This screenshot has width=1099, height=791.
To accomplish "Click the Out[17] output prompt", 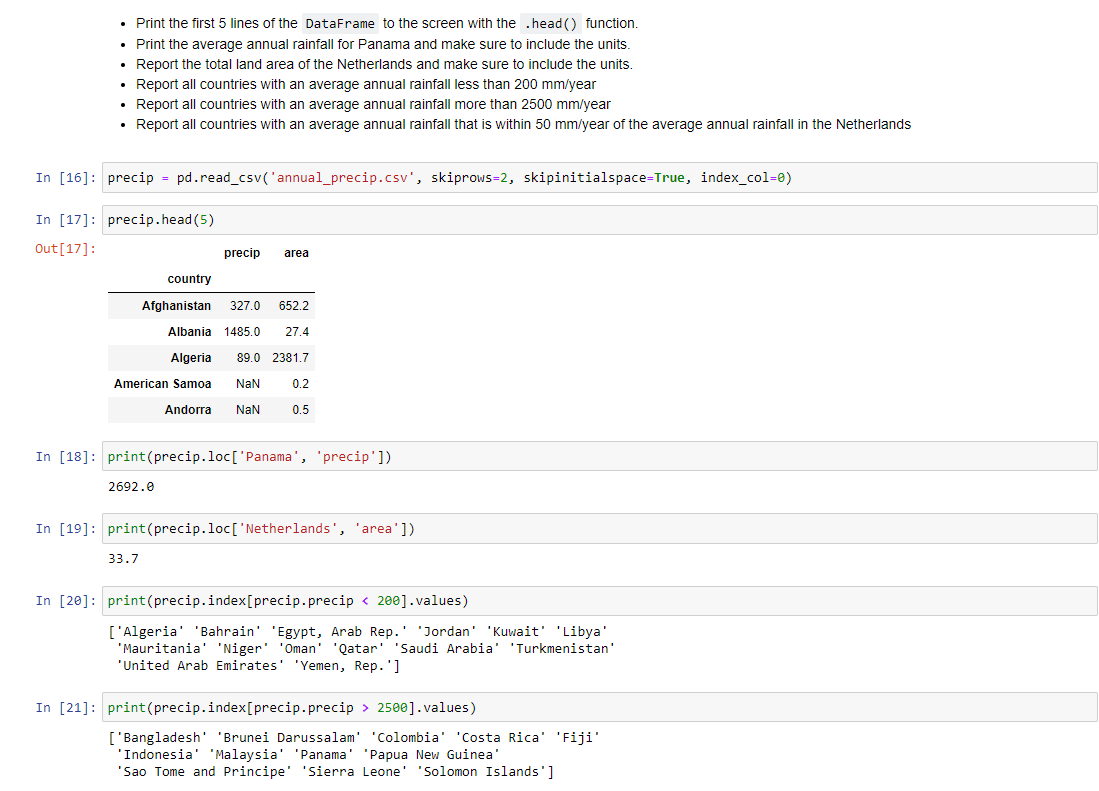I will tap(65, 249).
